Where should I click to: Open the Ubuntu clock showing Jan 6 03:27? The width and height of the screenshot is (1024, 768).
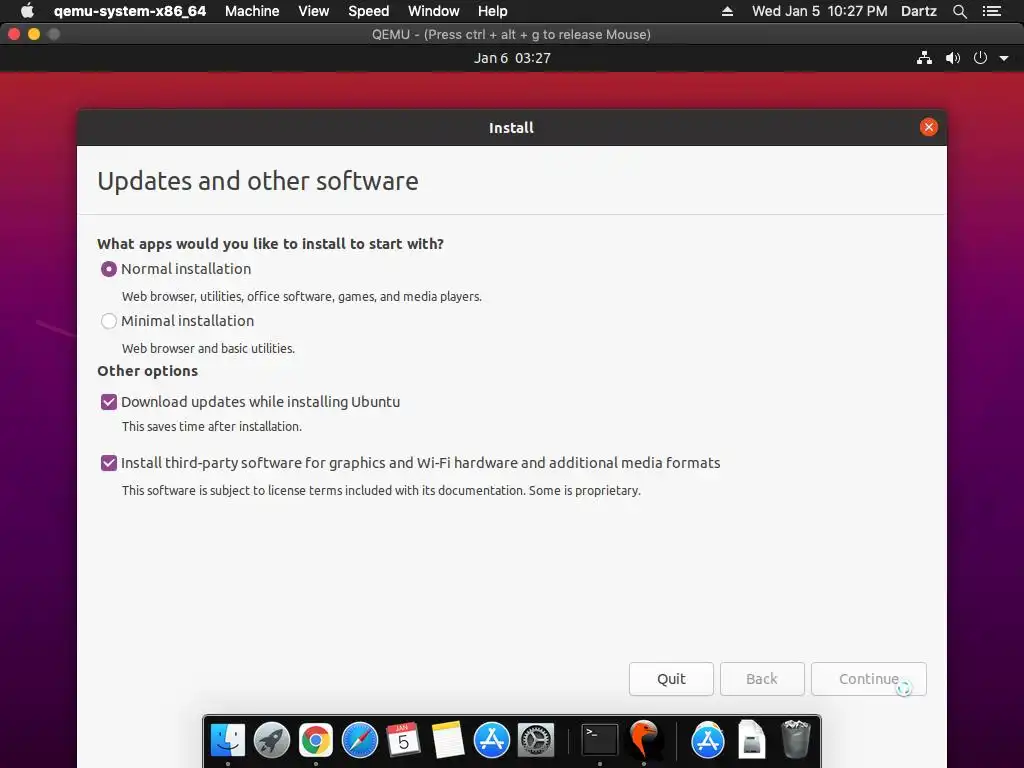click(x=512, y=58)
